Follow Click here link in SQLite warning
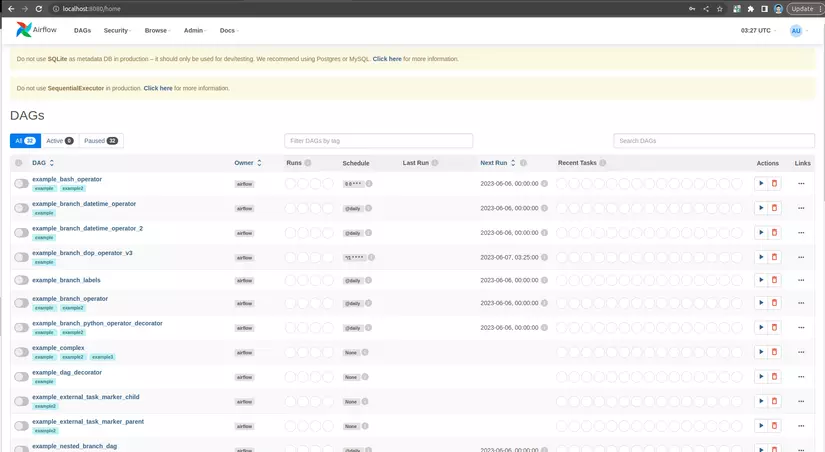Screen dimensions: 825x452 [387, 59]
